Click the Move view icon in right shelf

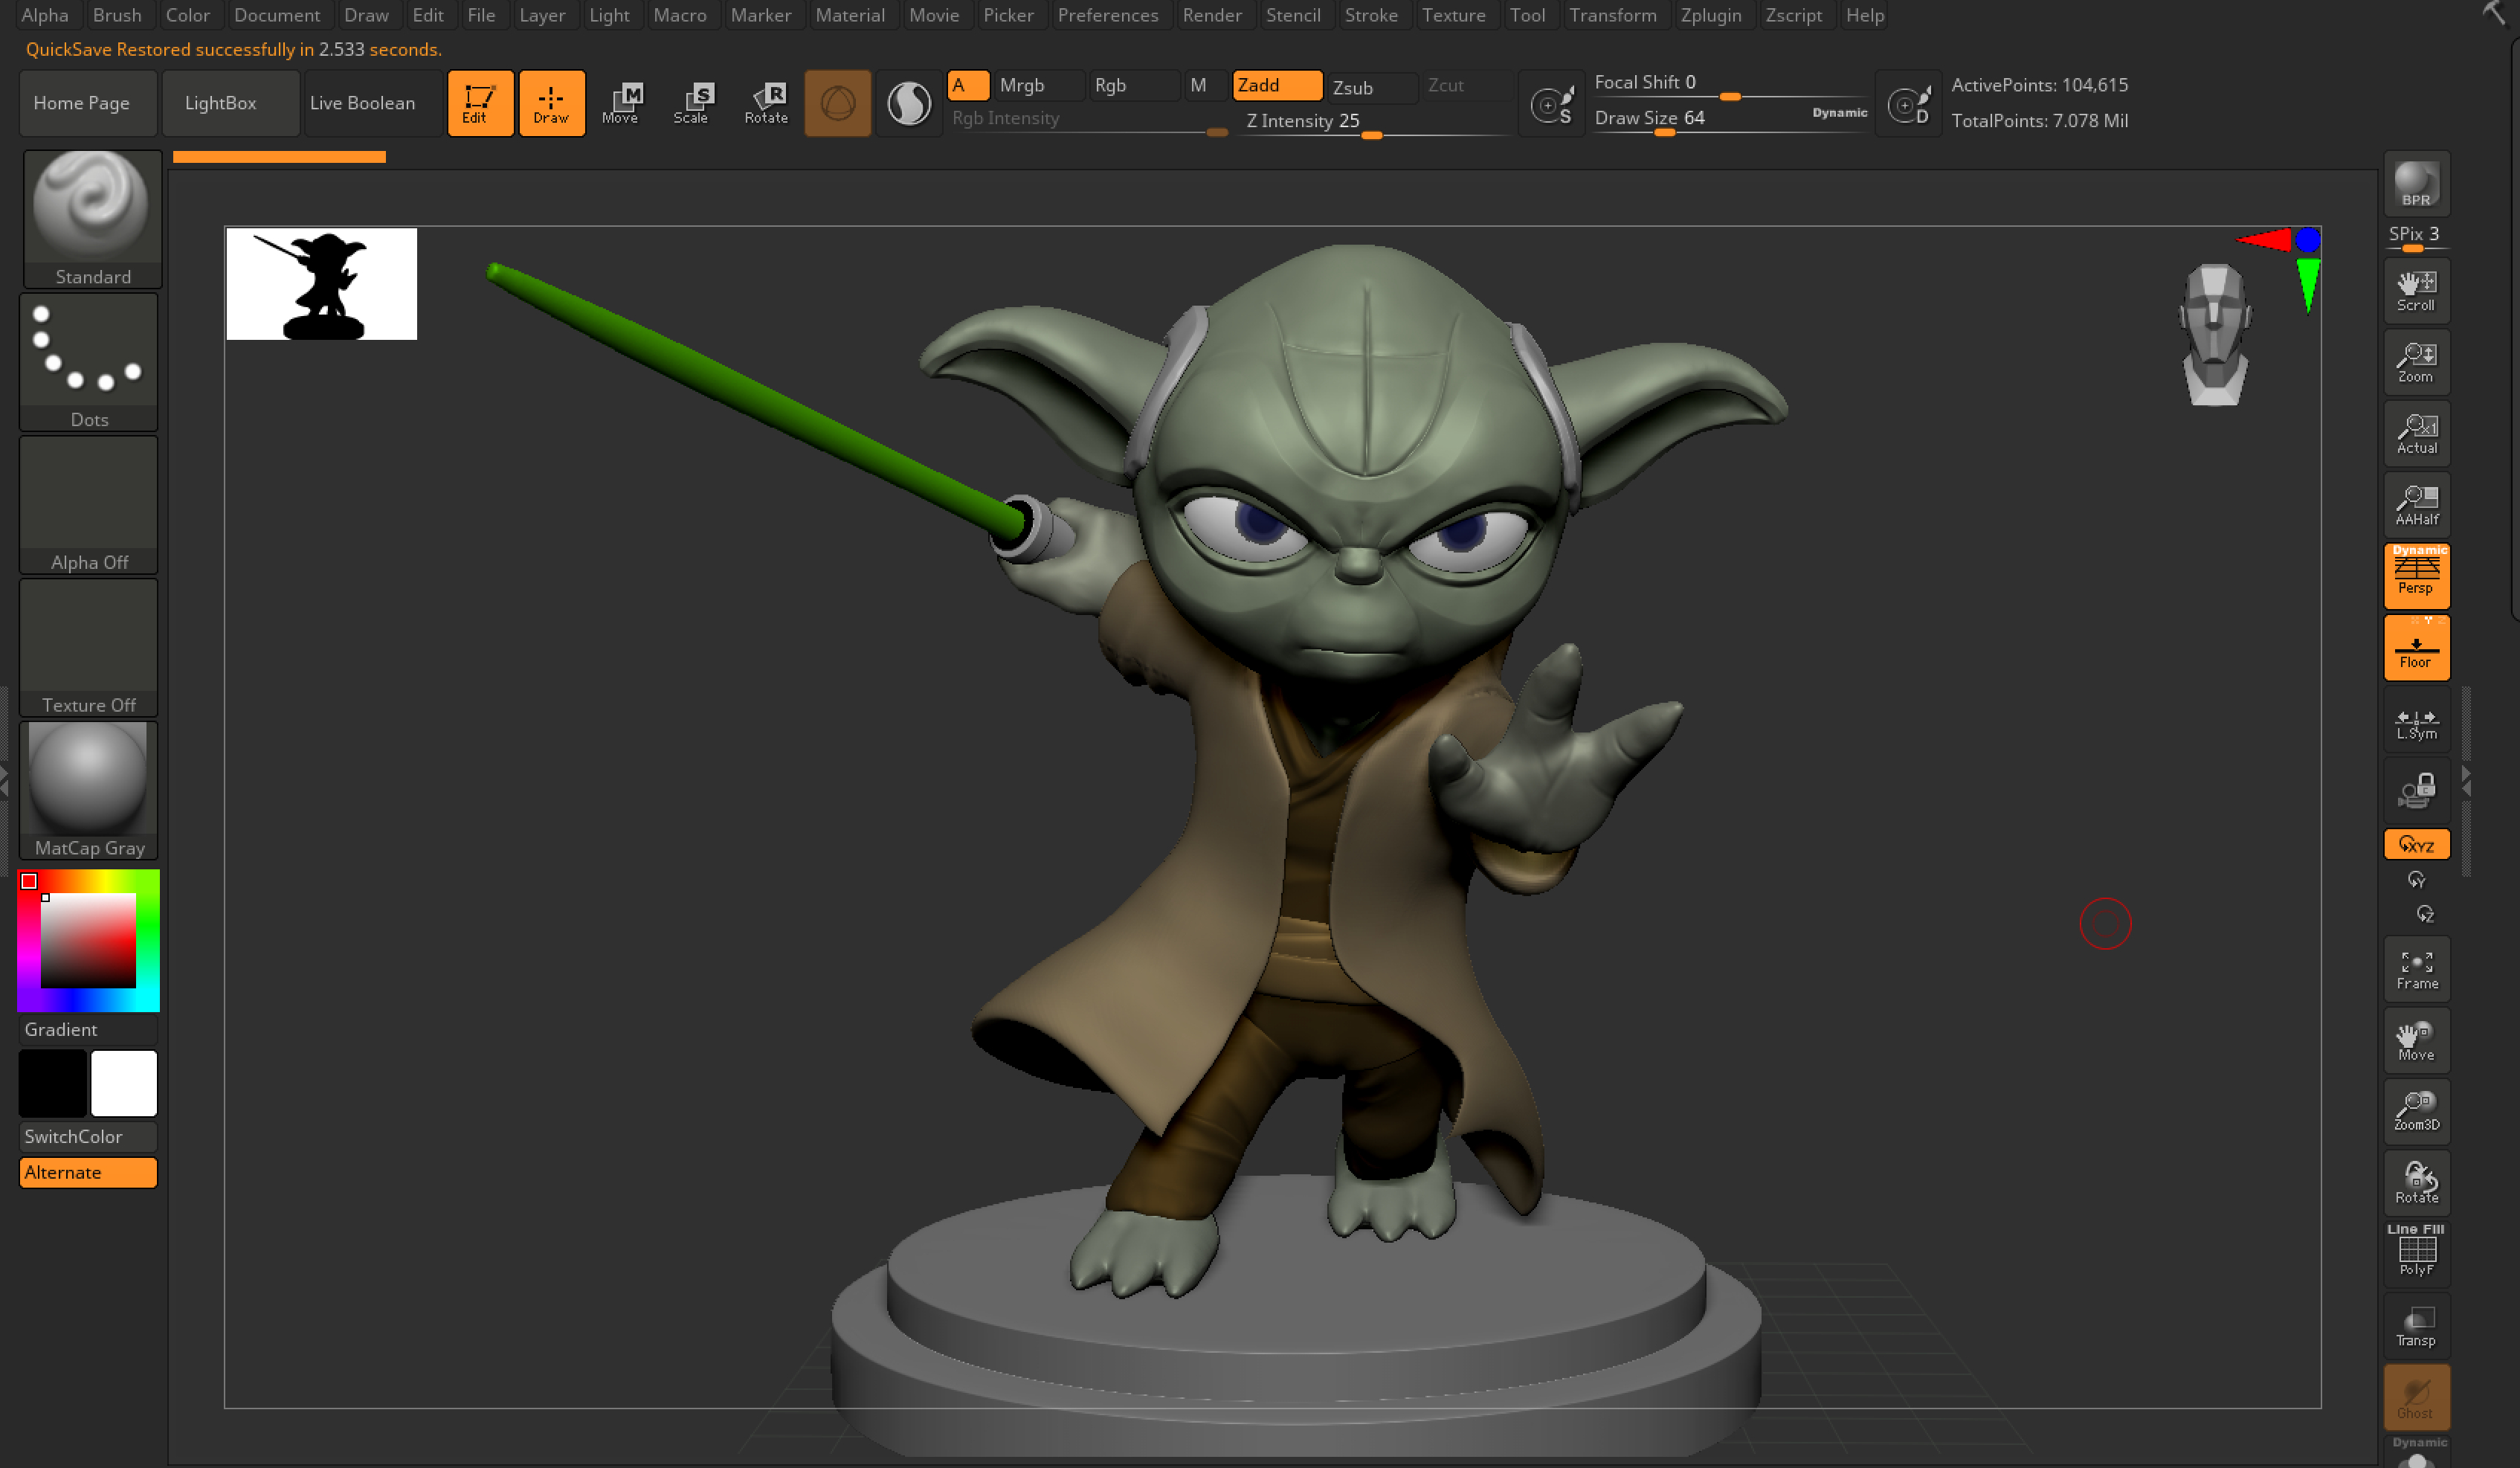pyautogui.click(x=2416, y=1040)
